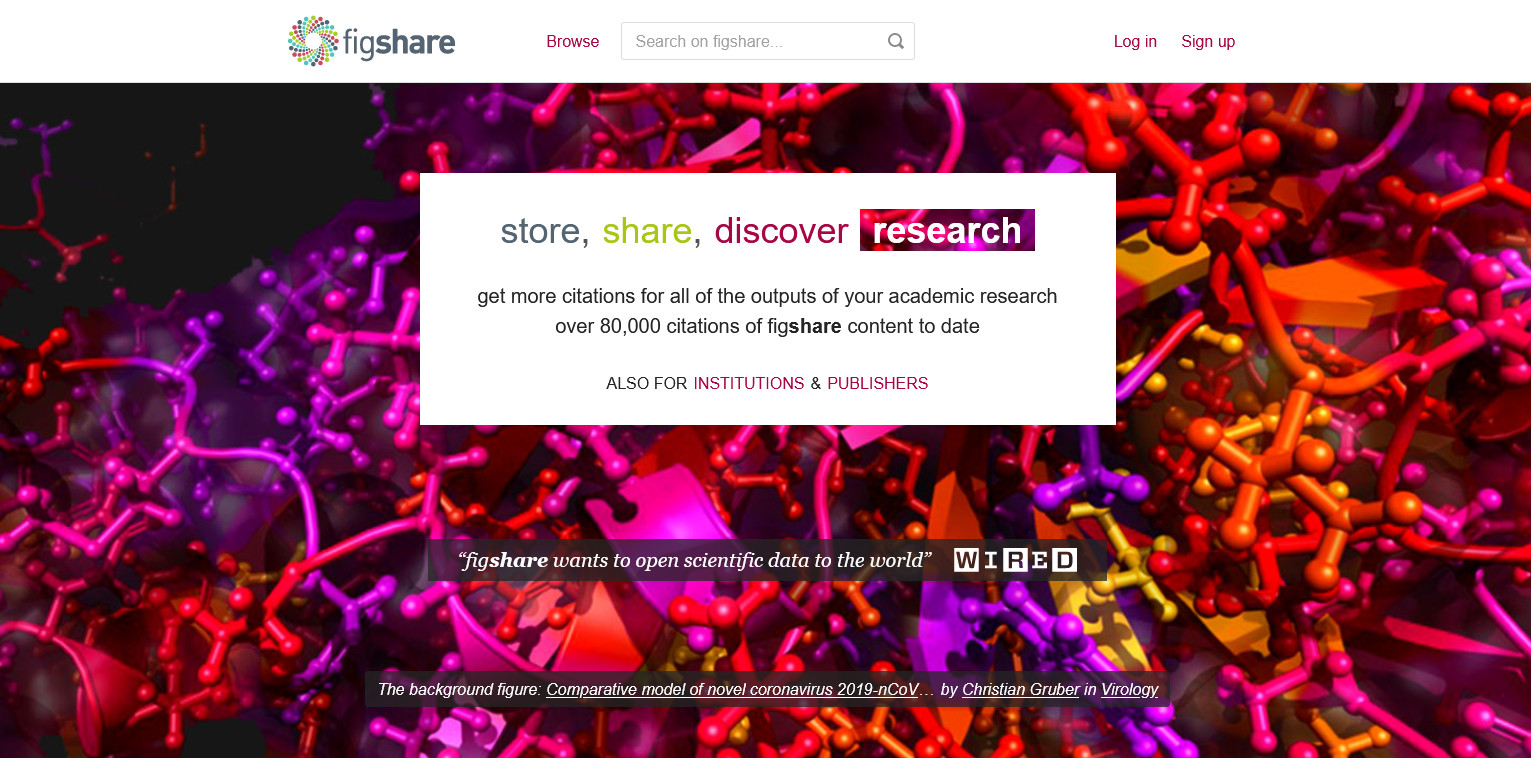This screenshot has height=758, width=1531.
Task: Click the crimson 'discover' headline word
Action: point(781,231)
